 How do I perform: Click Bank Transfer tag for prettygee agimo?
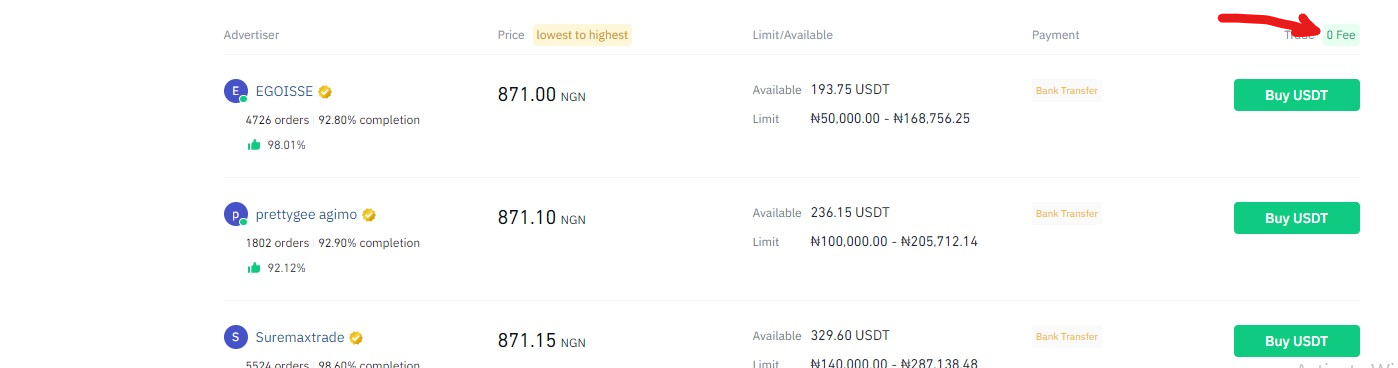[1066, 214]
